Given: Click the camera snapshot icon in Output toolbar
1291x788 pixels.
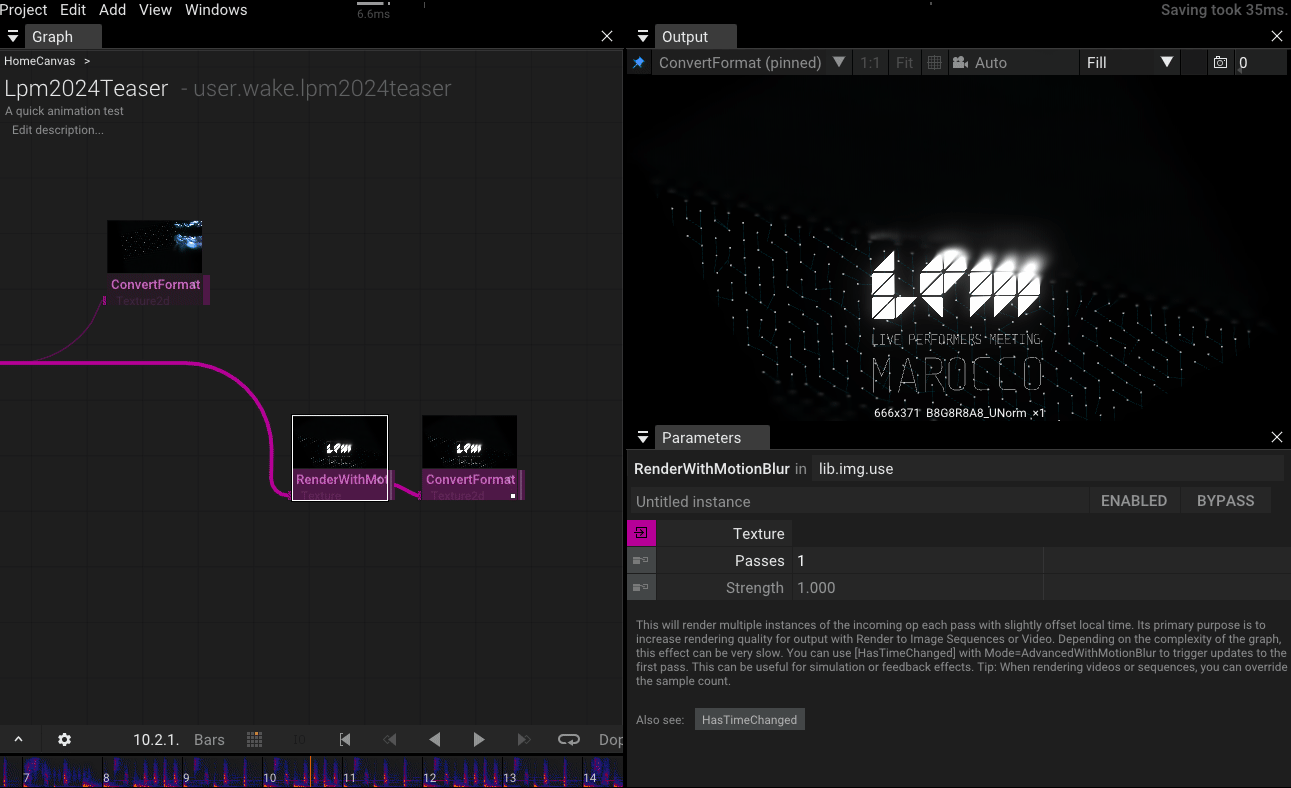Looking at the screenshot, I should coord(1220,63).
